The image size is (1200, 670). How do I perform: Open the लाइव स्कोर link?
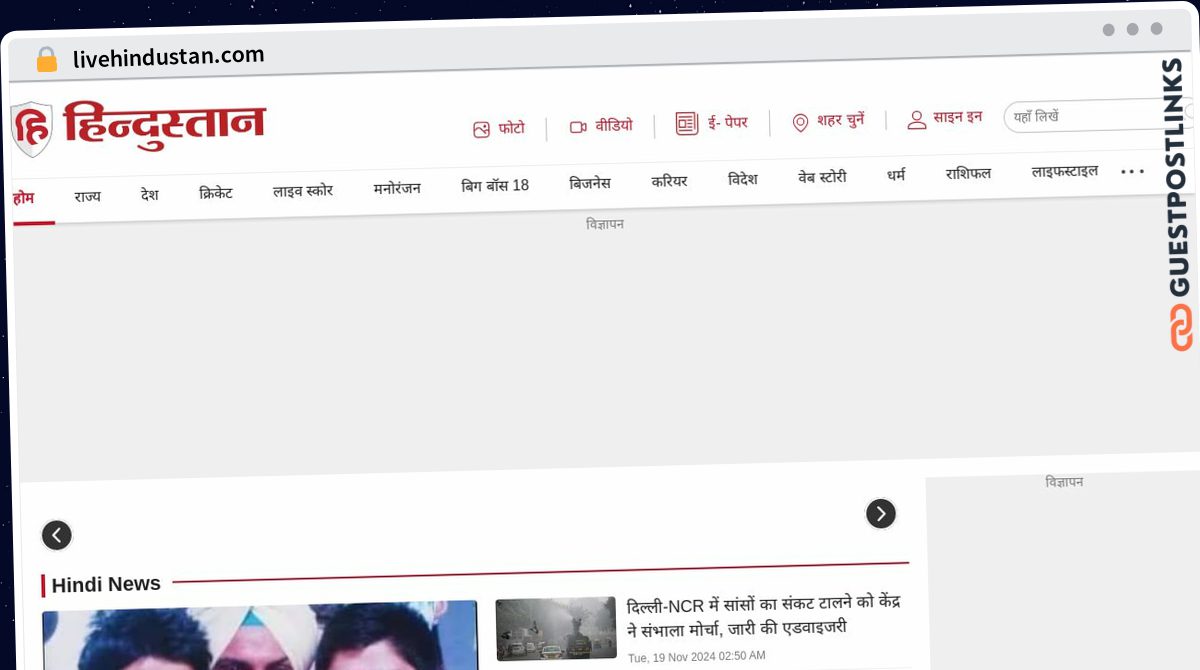pos(303,190)
